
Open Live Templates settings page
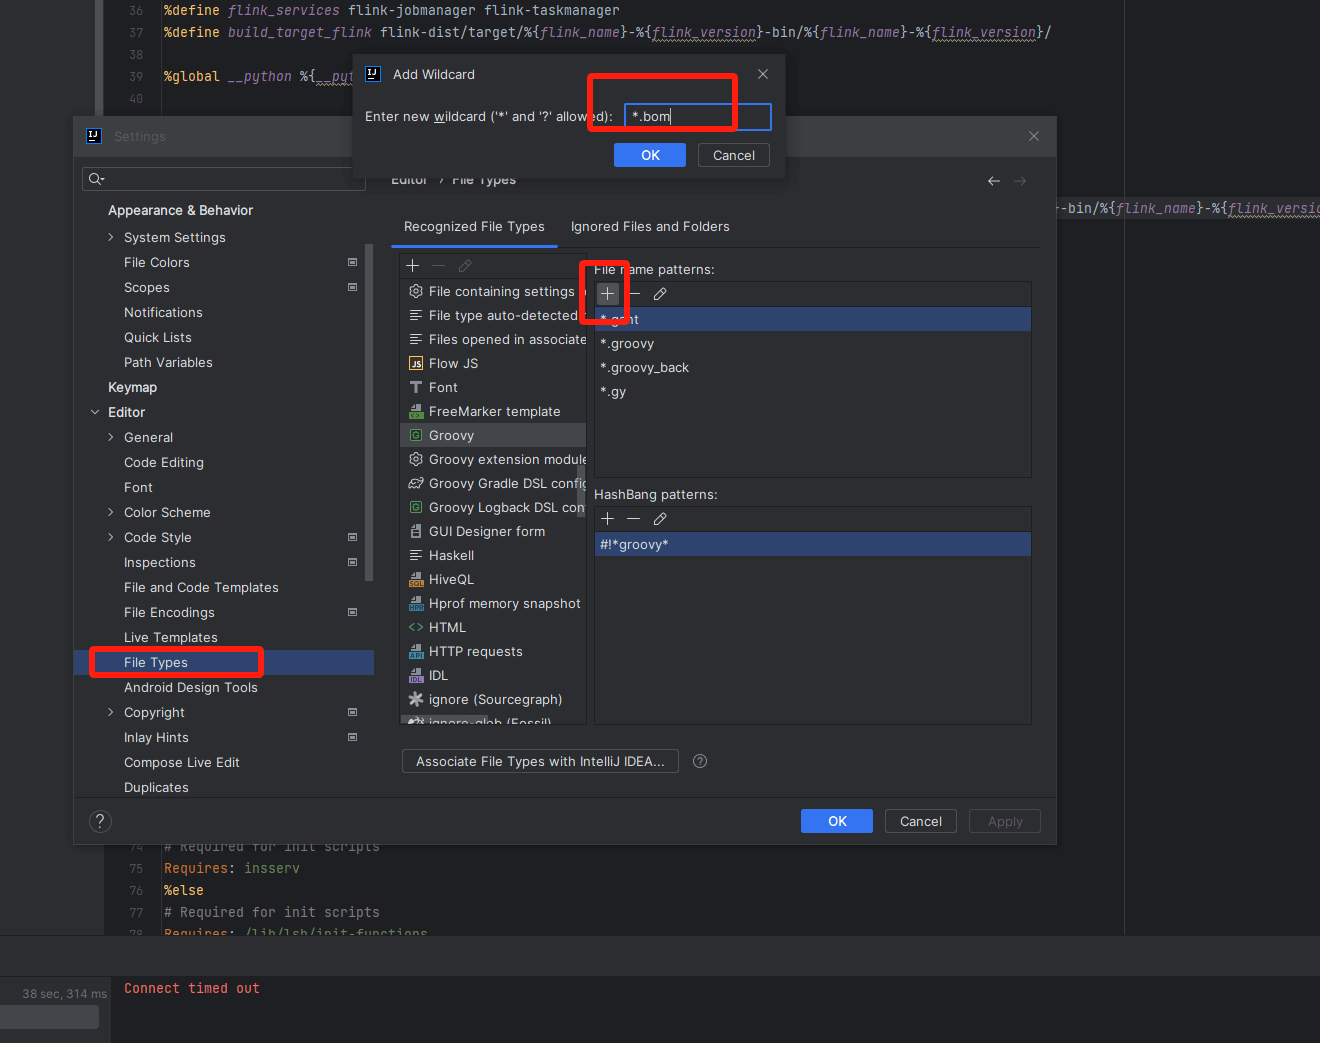tap(171, 637)
